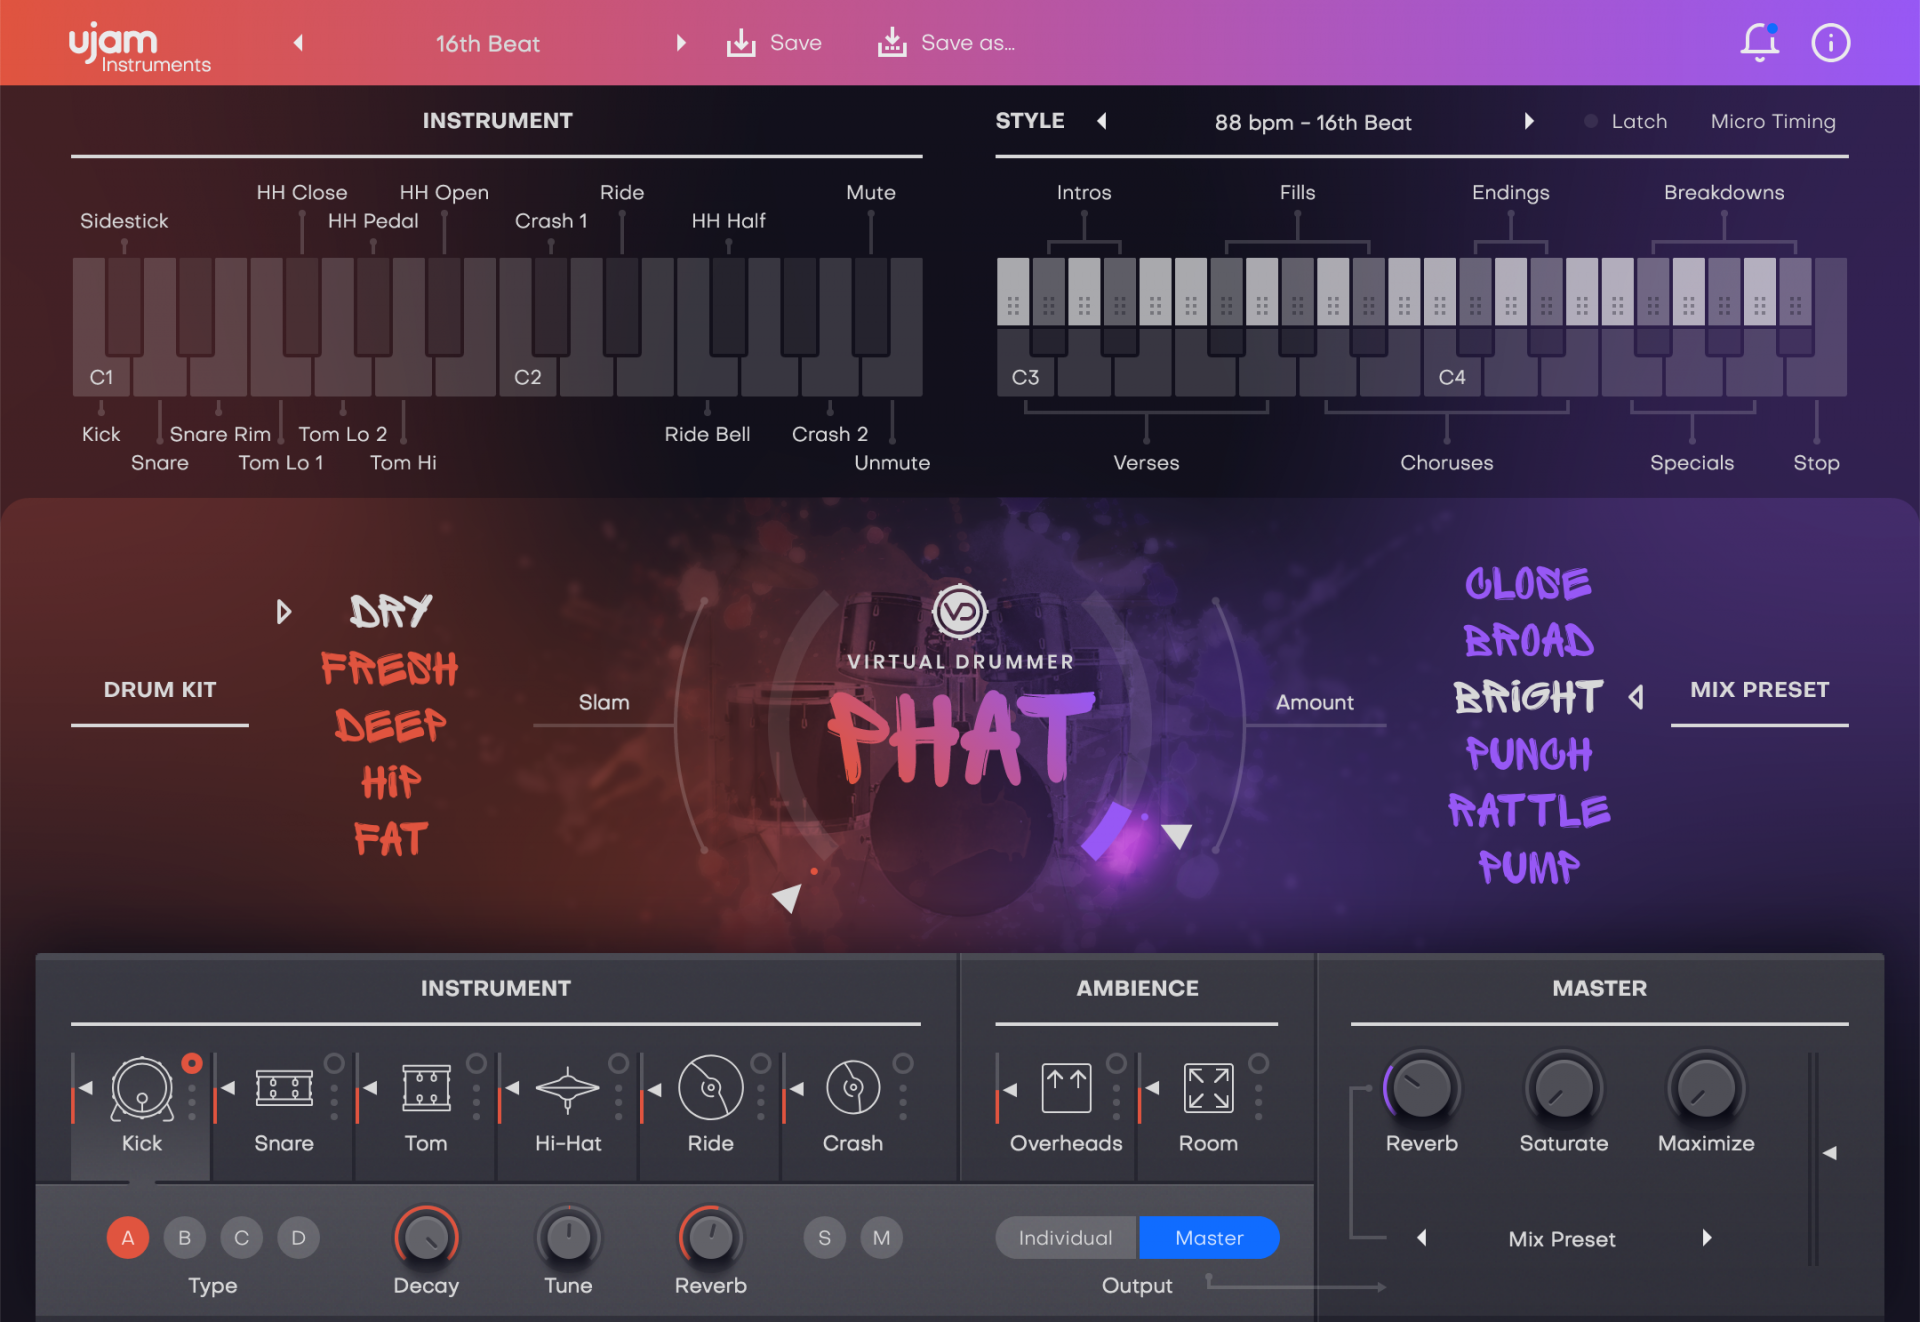Click the Save button

tap(774, 43)
